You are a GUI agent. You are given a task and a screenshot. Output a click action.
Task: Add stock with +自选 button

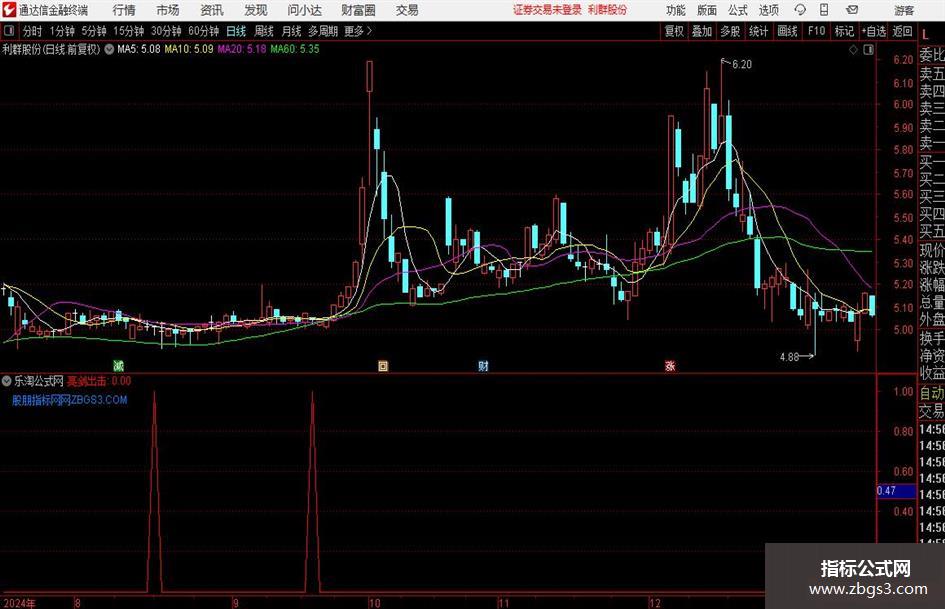pos(873,31)
